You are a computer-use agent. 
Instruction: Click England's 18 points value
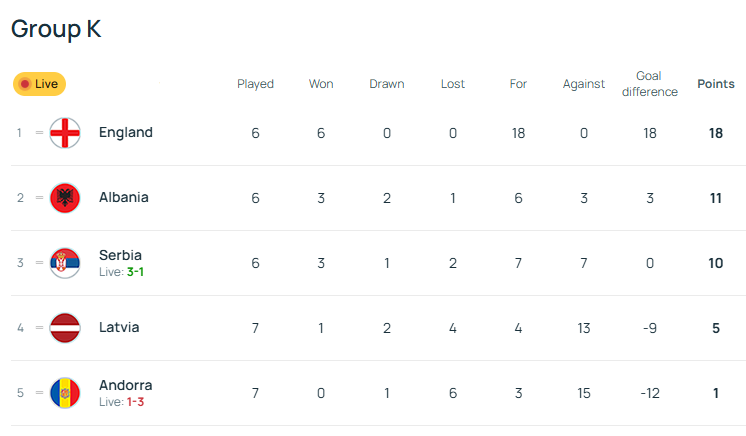click(715, 133)
